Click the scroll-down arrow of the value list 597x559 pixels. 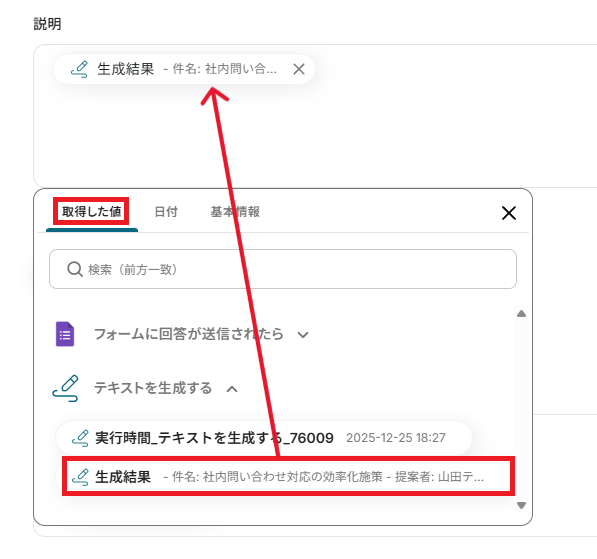coord(521,505)
